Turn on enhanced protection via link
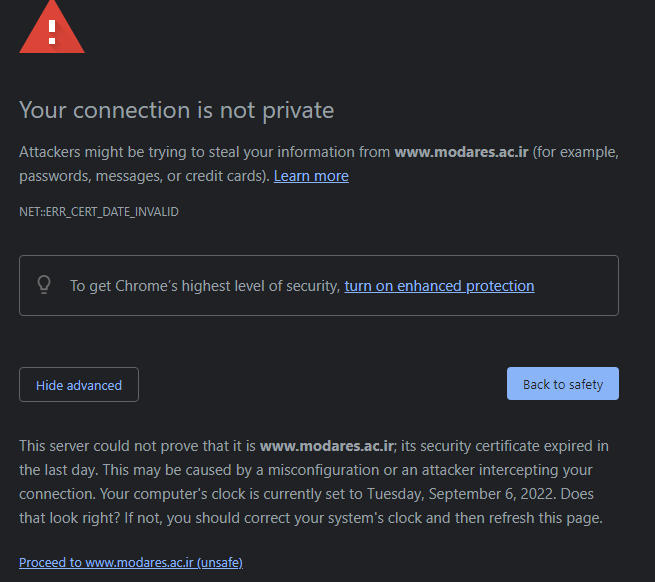 [439, 286]
